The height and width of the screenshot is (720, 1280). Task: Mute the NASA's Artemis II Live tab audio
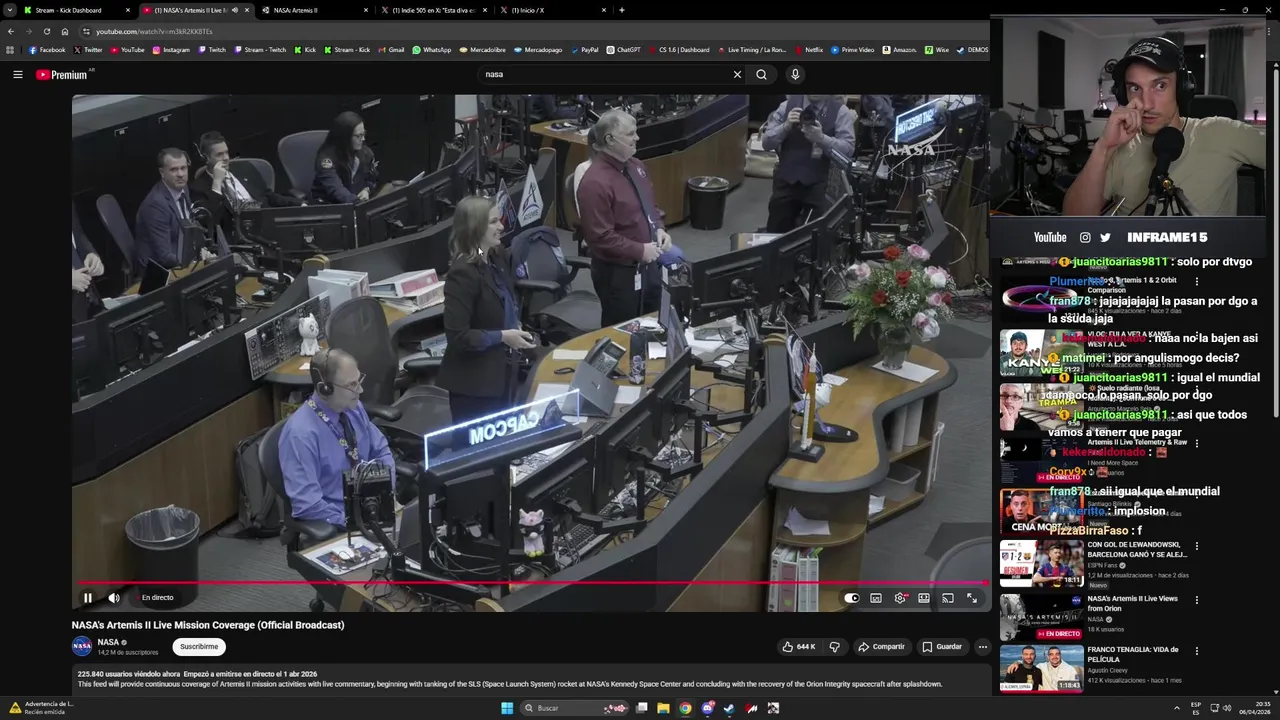click(x=235, y=10)
